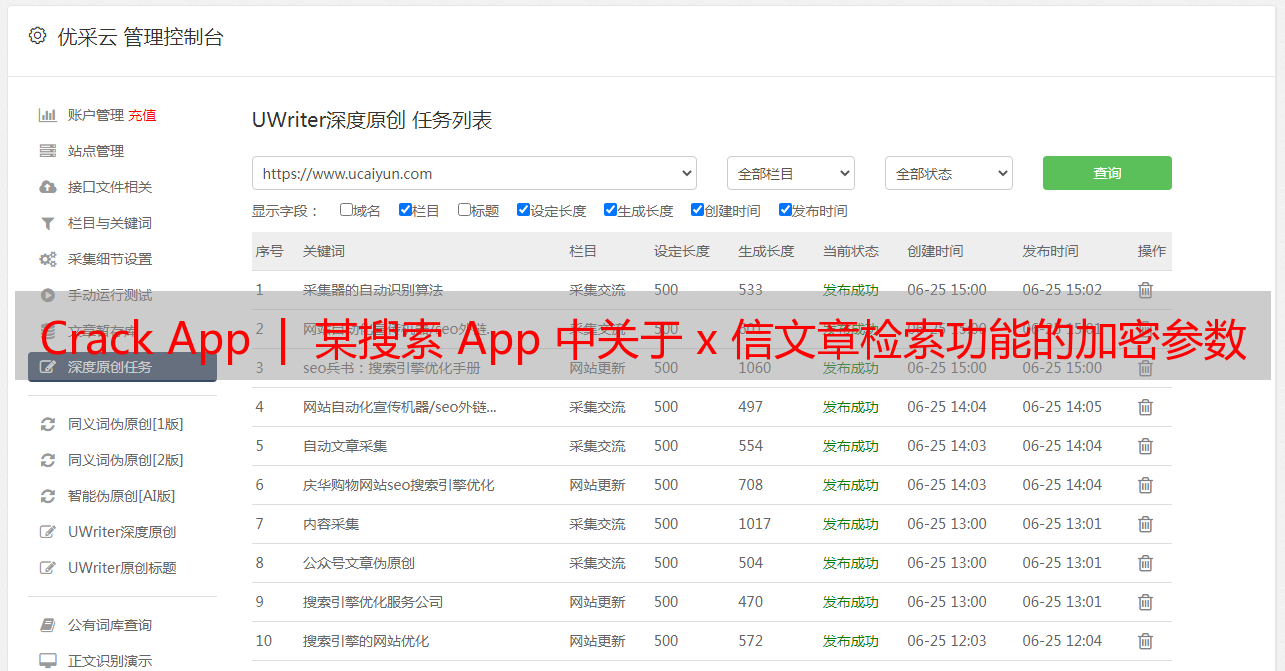
Task: Click keyword 公众号文章伪原创
Action: tap(359, 563)
